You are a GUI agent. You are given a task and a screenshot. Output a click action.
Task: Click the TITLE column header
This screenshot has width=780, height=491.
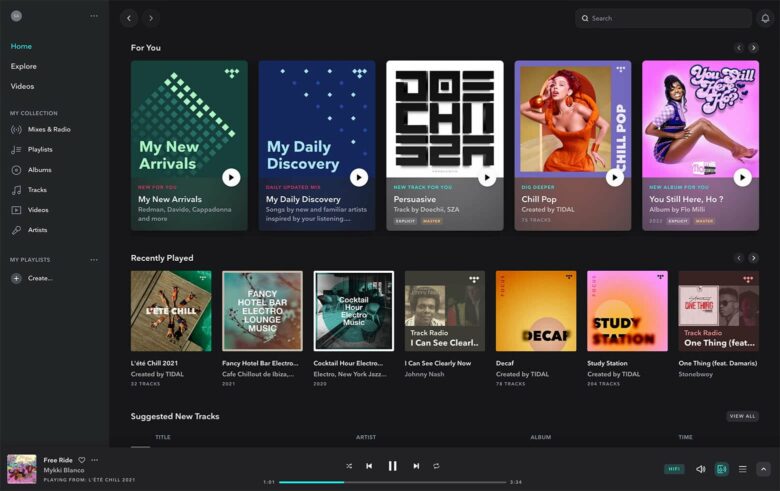tap(163, 437)
